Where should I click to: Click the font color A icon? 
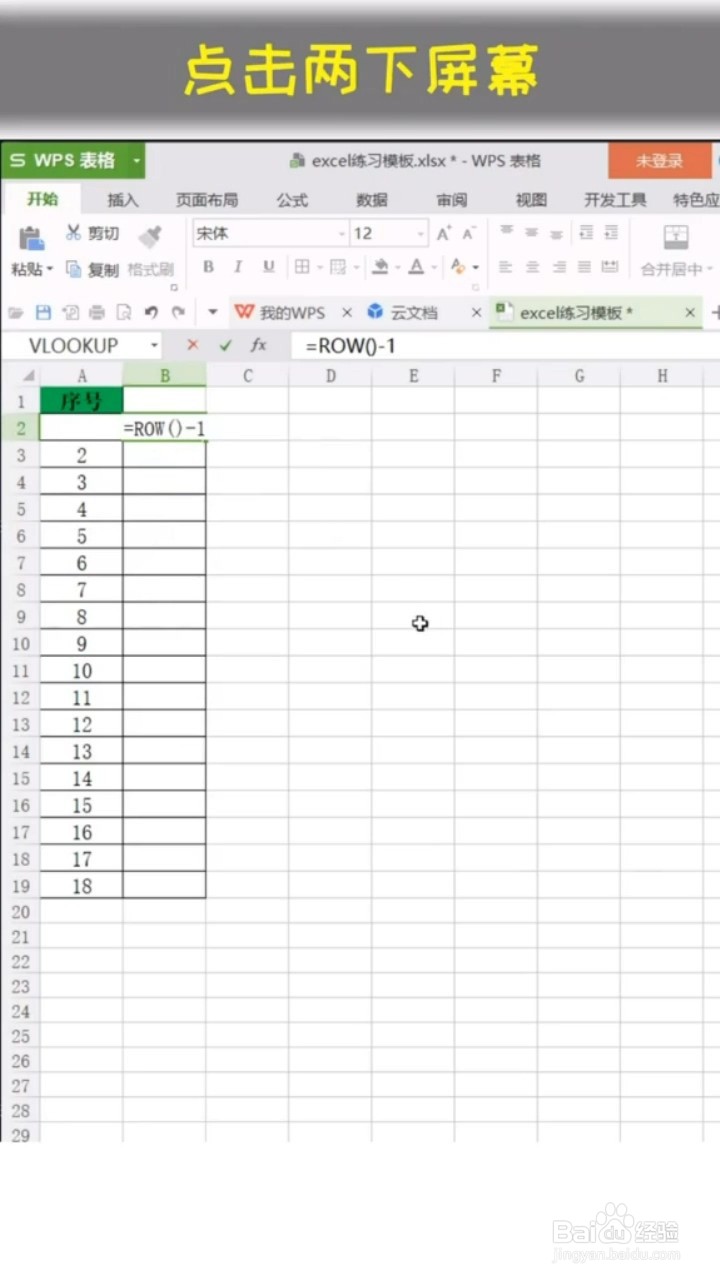[415, 267]
